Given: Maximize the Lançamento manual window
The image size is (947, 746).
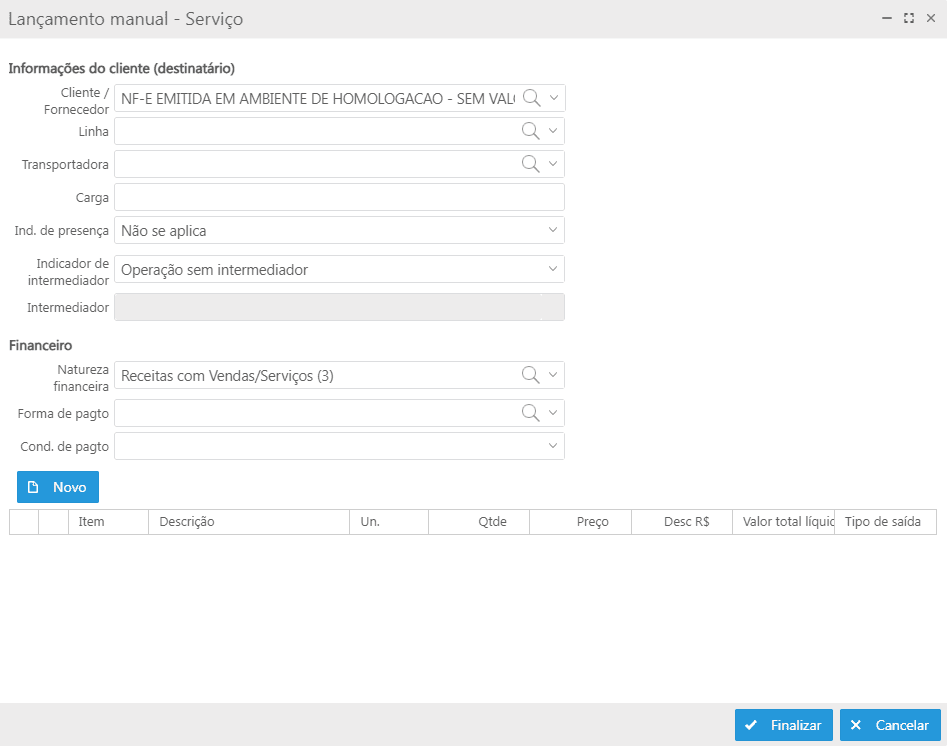Looking at the screenshot, I should [x=908, y=18].
